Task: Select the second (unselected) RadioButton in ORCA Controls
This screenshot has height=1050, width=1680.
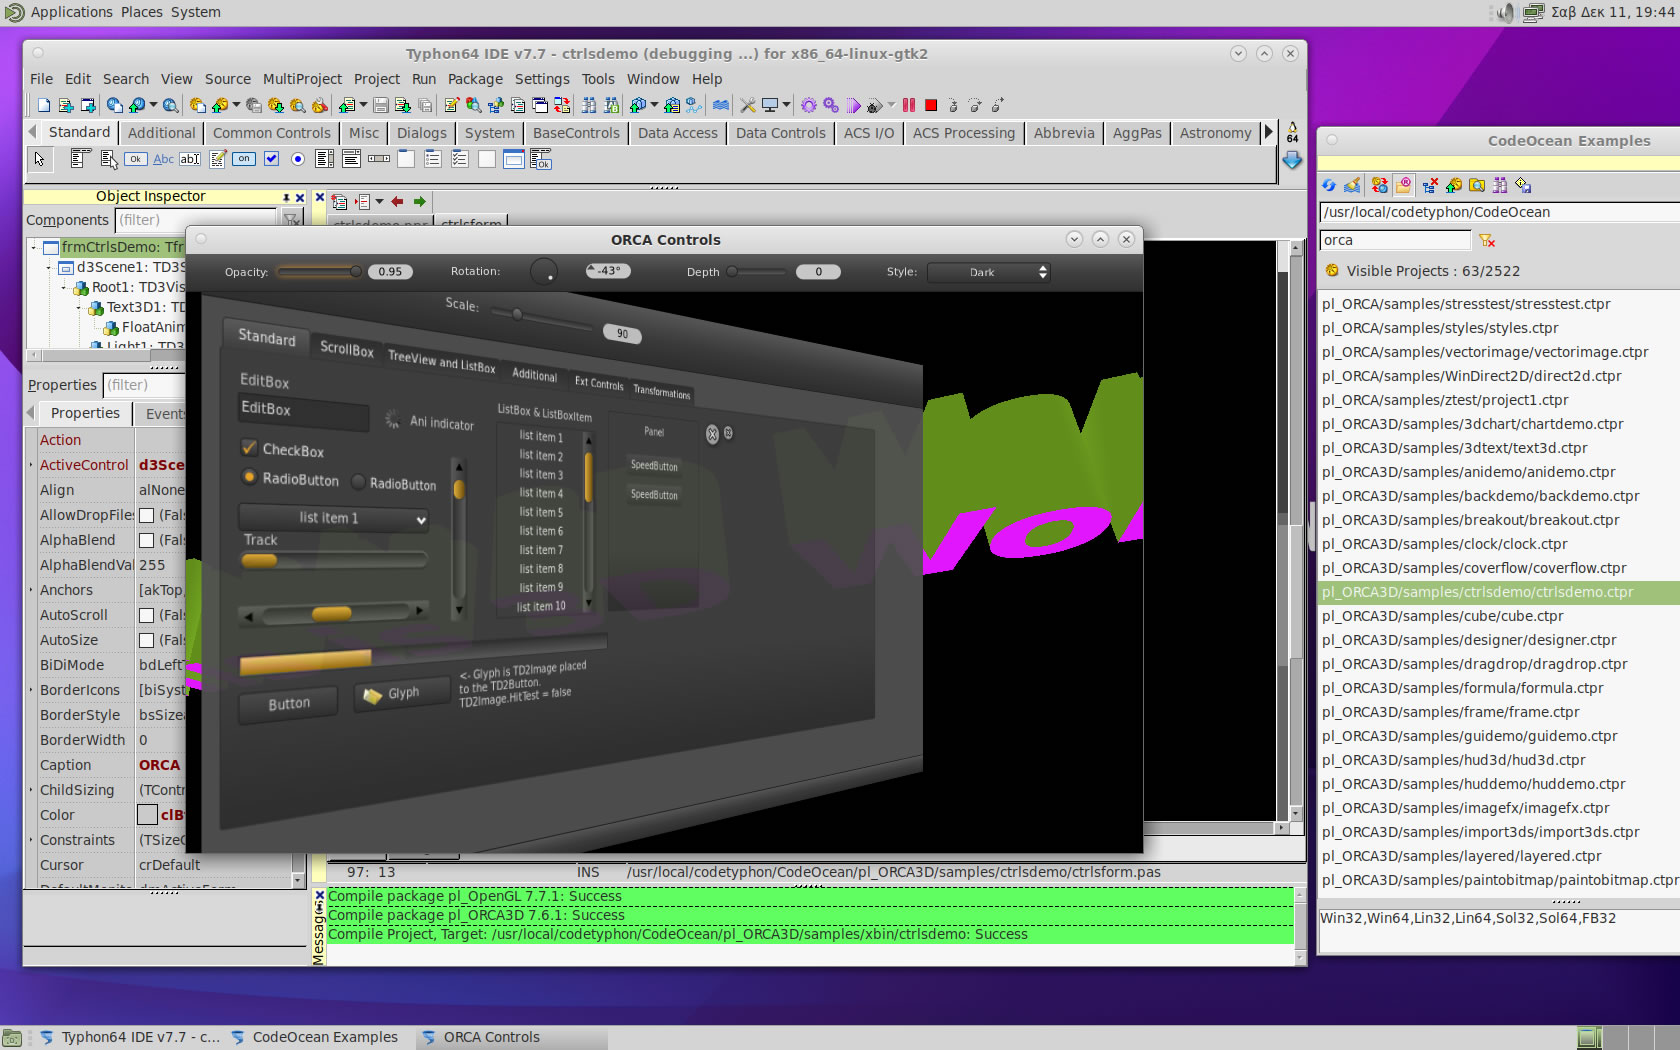Action: (x=358, y=482)
